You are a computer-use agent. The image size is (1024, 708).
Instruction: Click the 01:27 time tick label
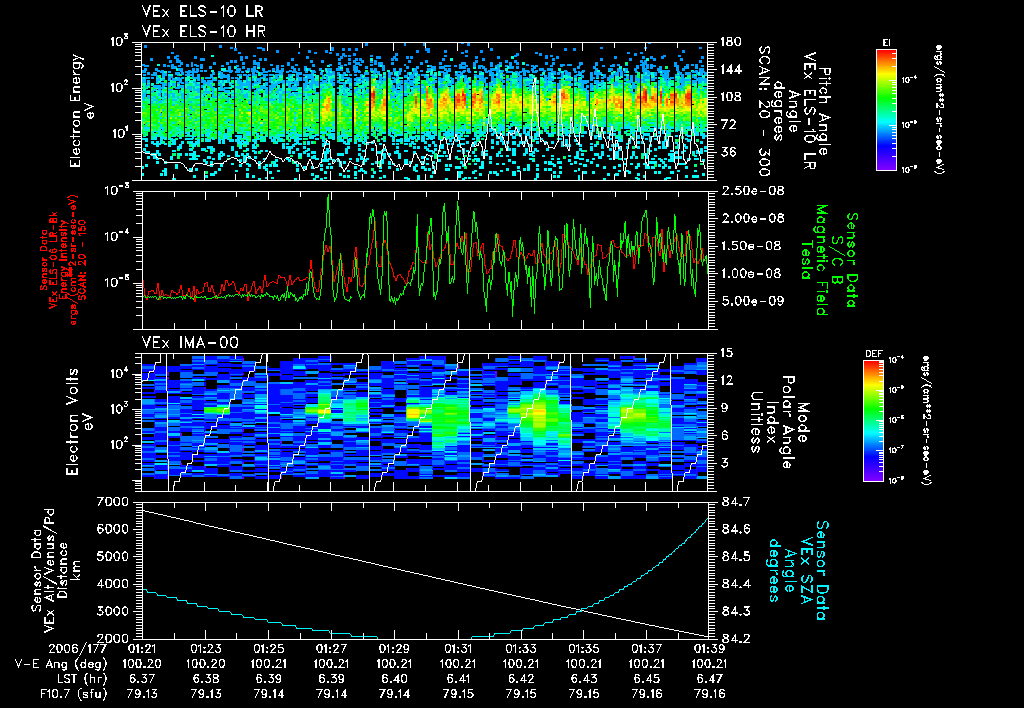point(332,650)
